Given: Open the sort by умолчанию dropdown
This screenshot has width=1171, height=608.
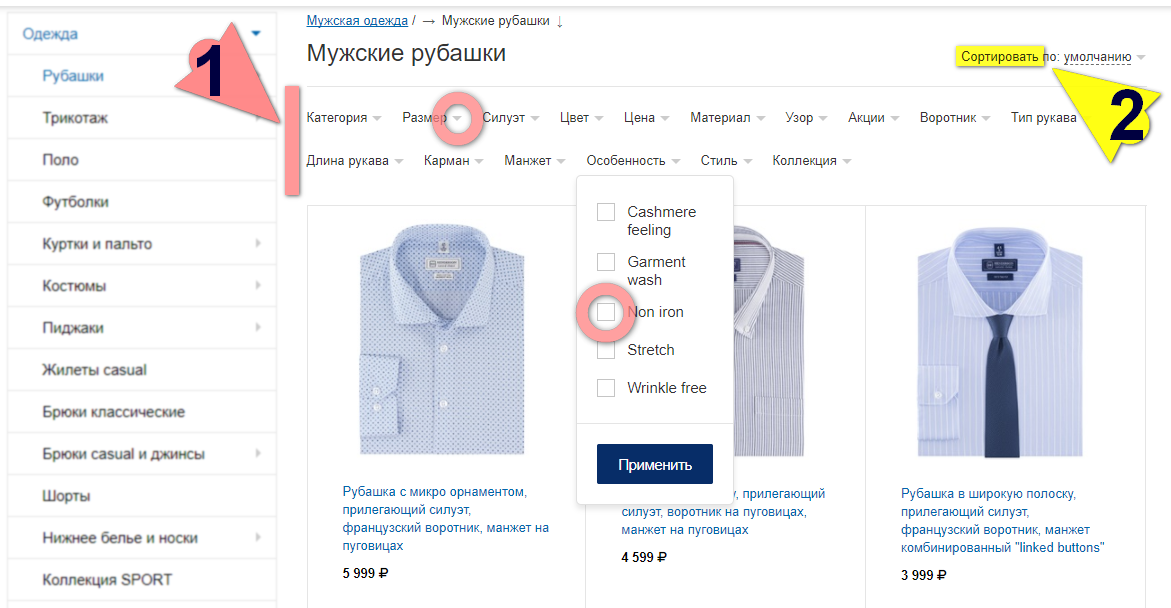Looking at the screenshot, I should 1103,57.
